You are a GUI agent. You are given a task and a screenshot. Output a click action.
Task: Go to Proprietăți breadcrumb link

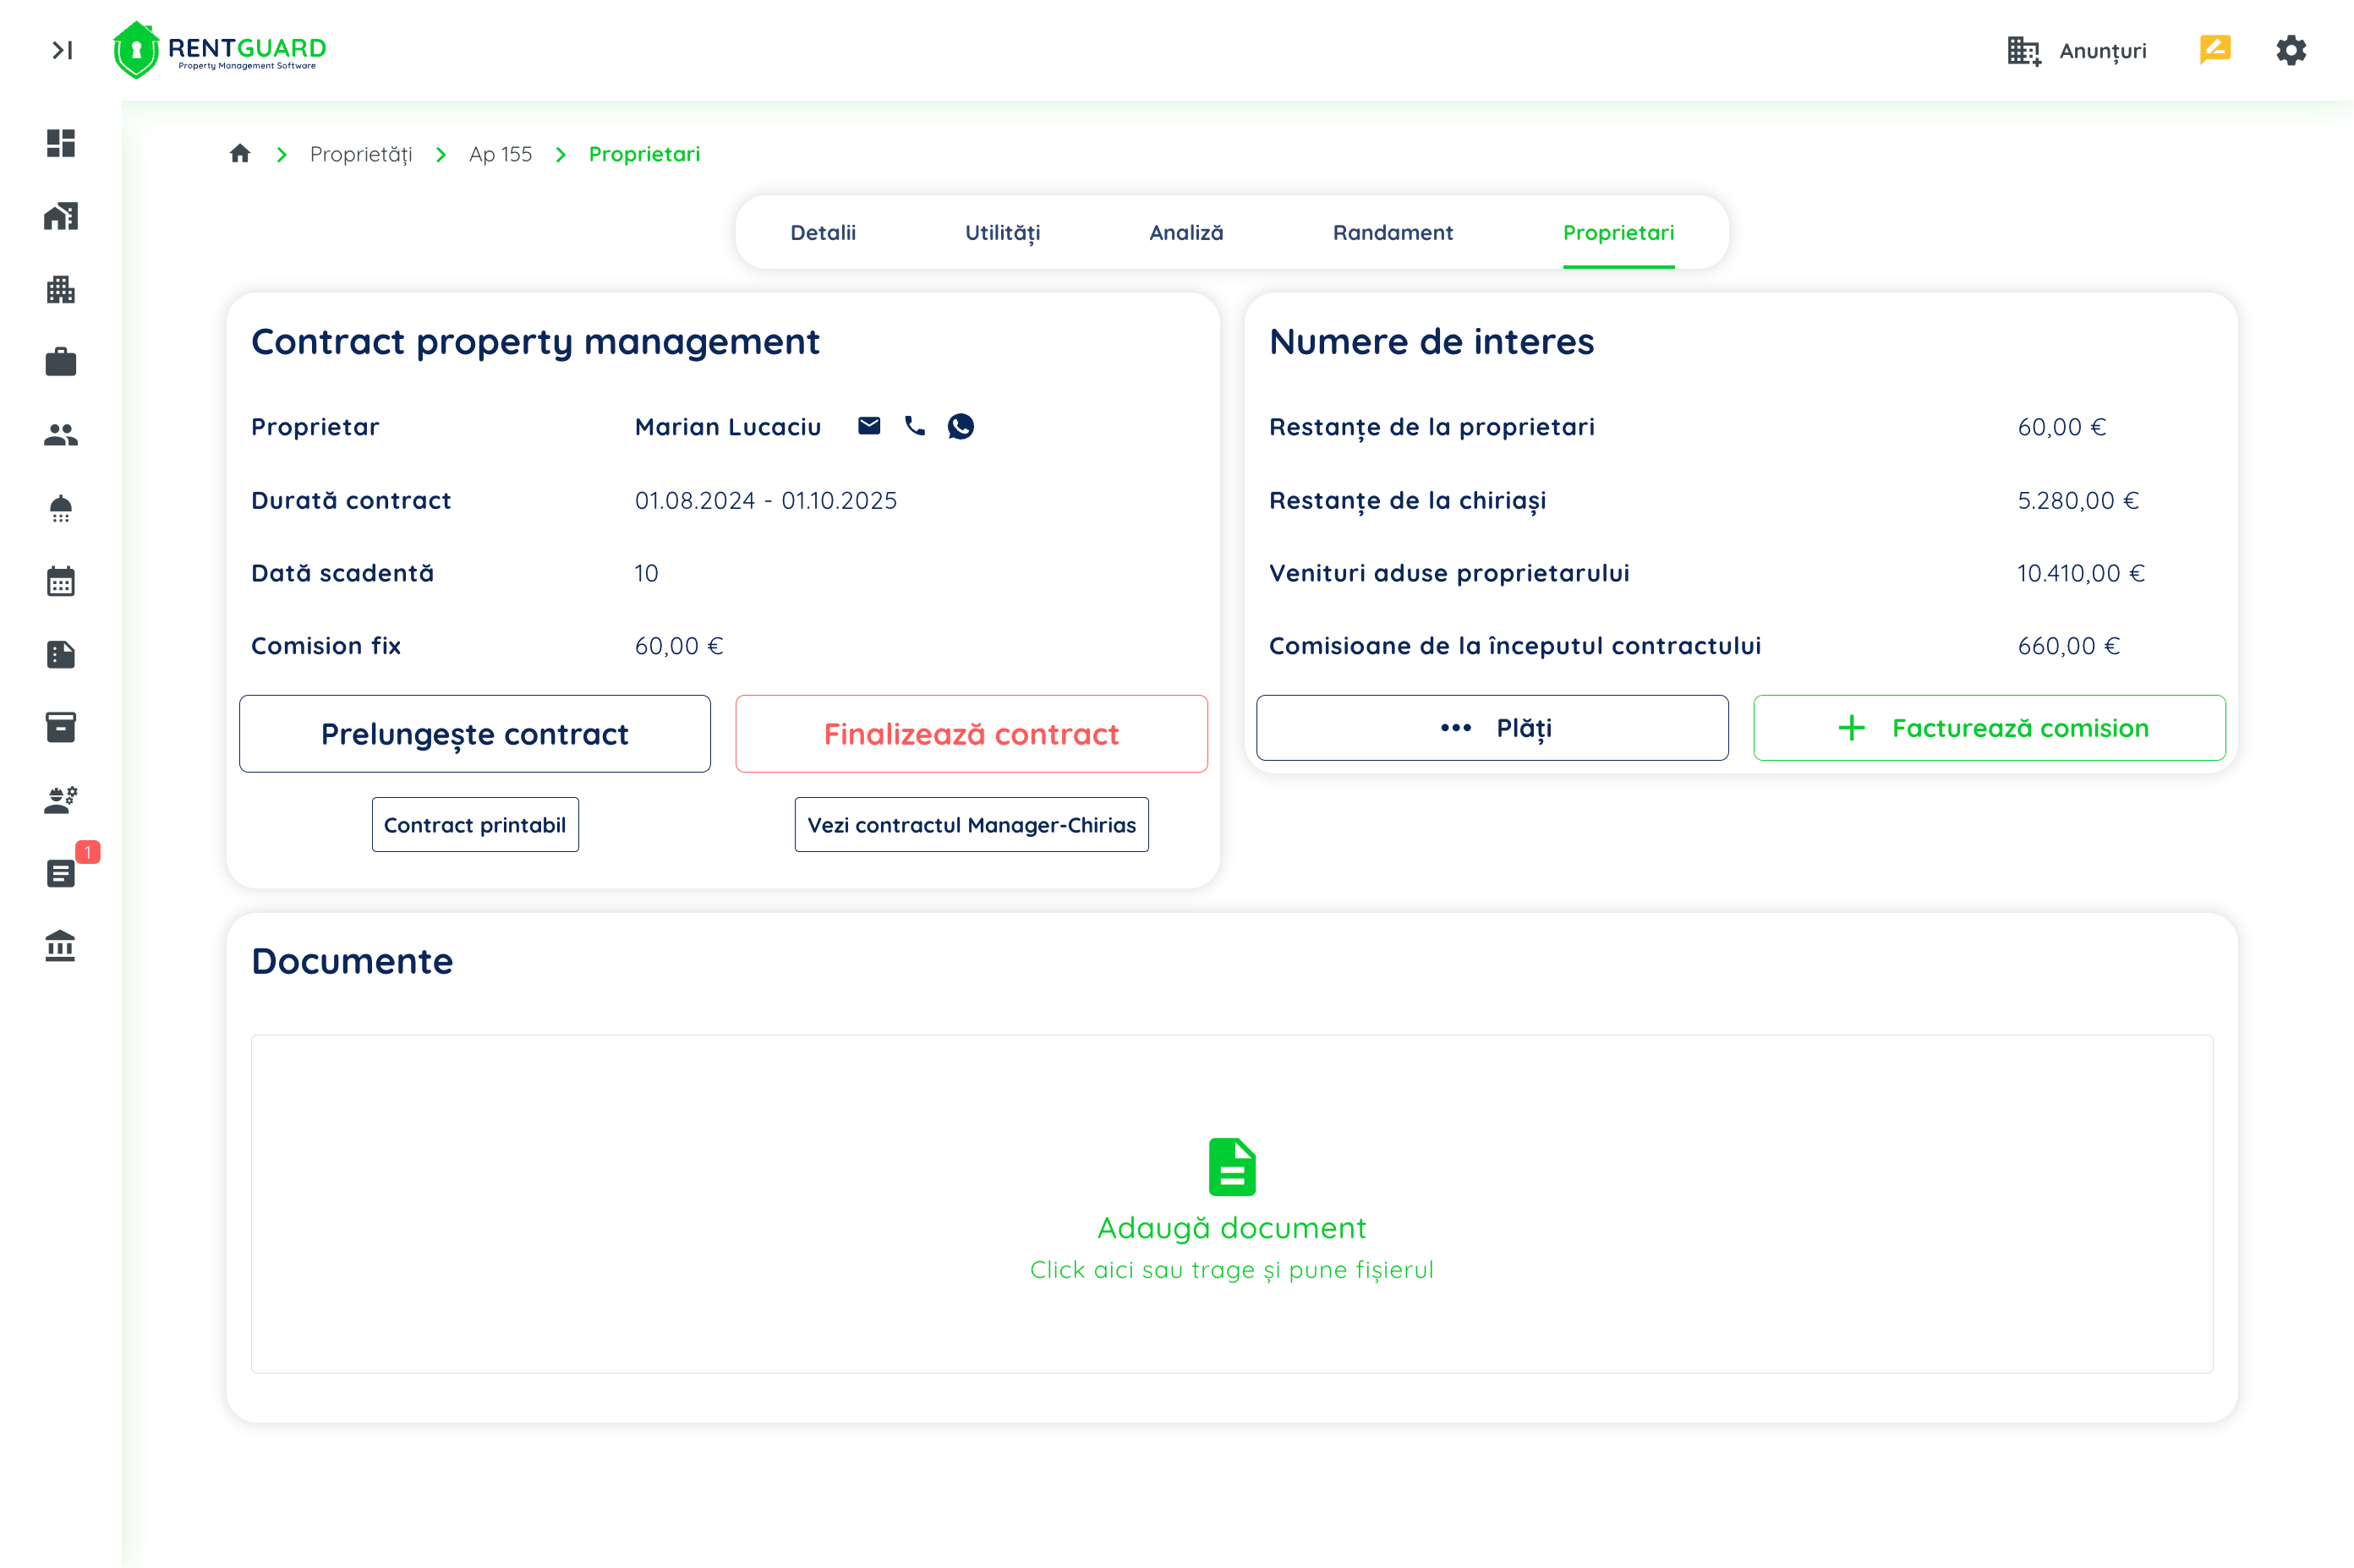pyautogui.click(x=360, y=154)
